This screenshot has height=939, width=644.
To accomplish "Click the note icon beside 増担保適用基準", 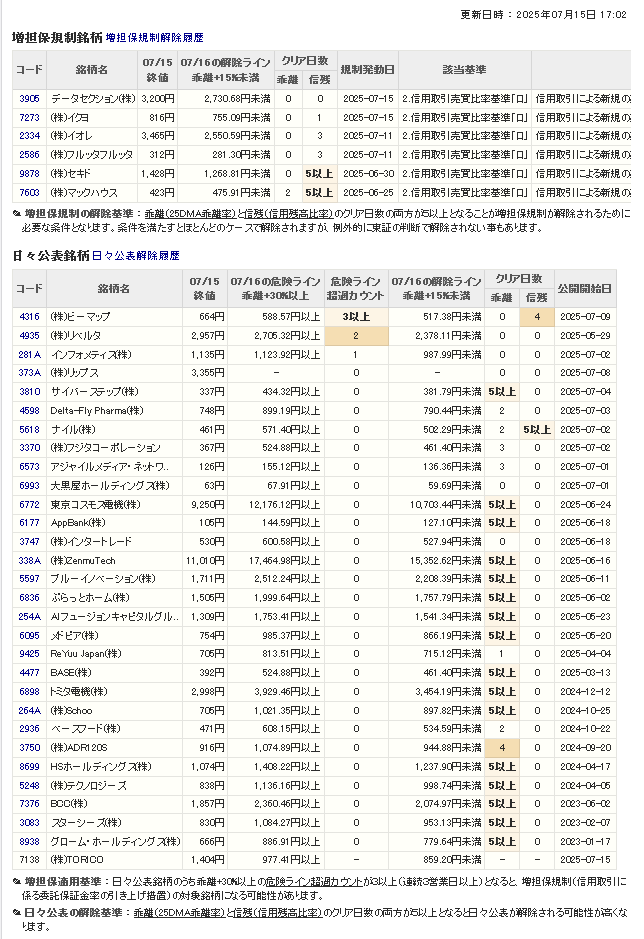I will [17, 882].
